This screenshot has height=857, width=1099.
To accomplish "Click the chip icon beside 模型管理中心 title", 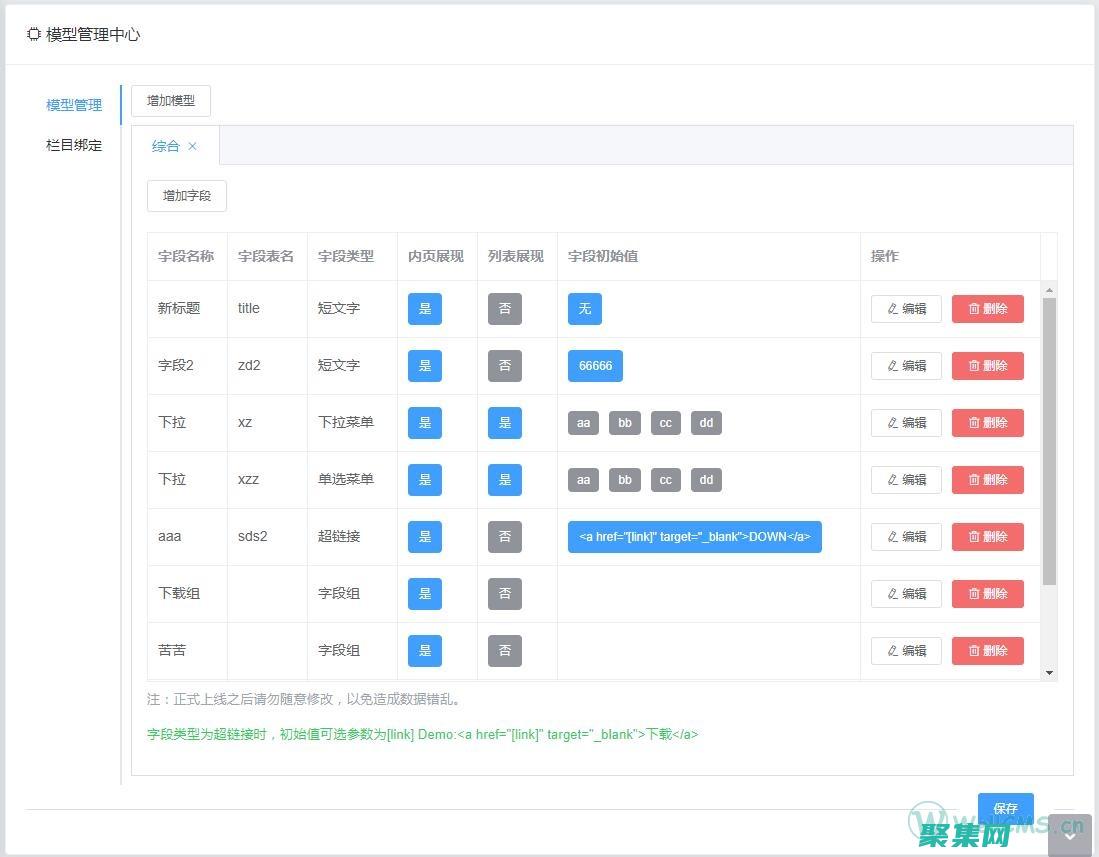I will coord(34,34).
